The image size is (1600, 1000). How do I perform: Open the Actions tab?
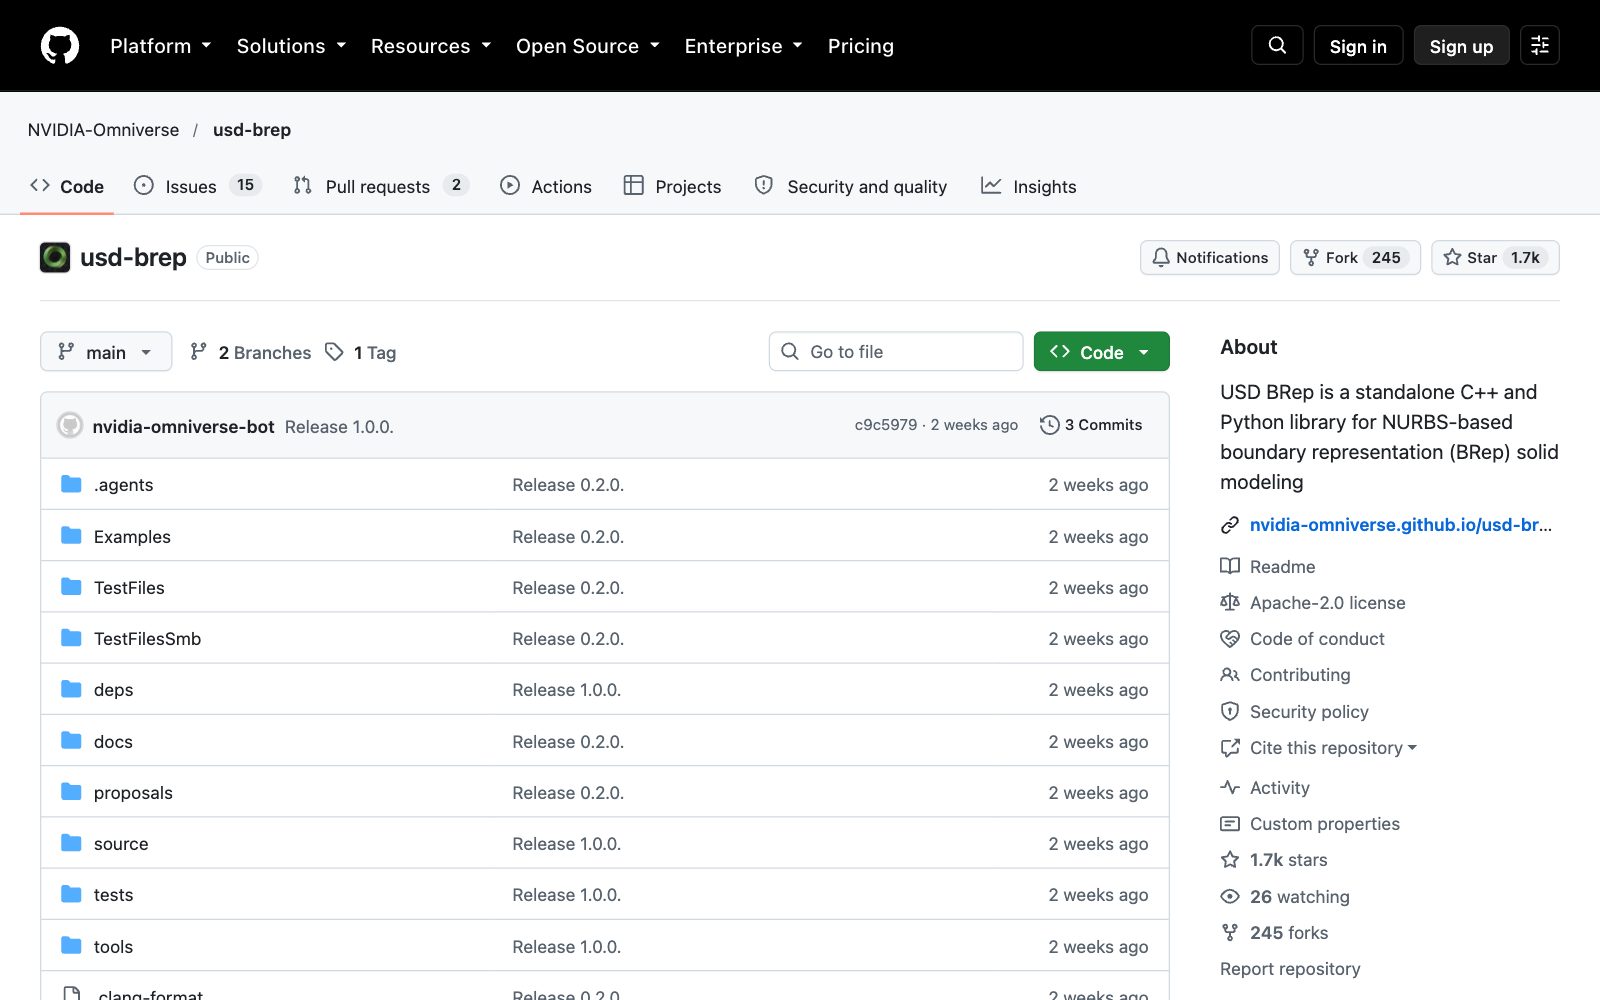coord(546,186)
